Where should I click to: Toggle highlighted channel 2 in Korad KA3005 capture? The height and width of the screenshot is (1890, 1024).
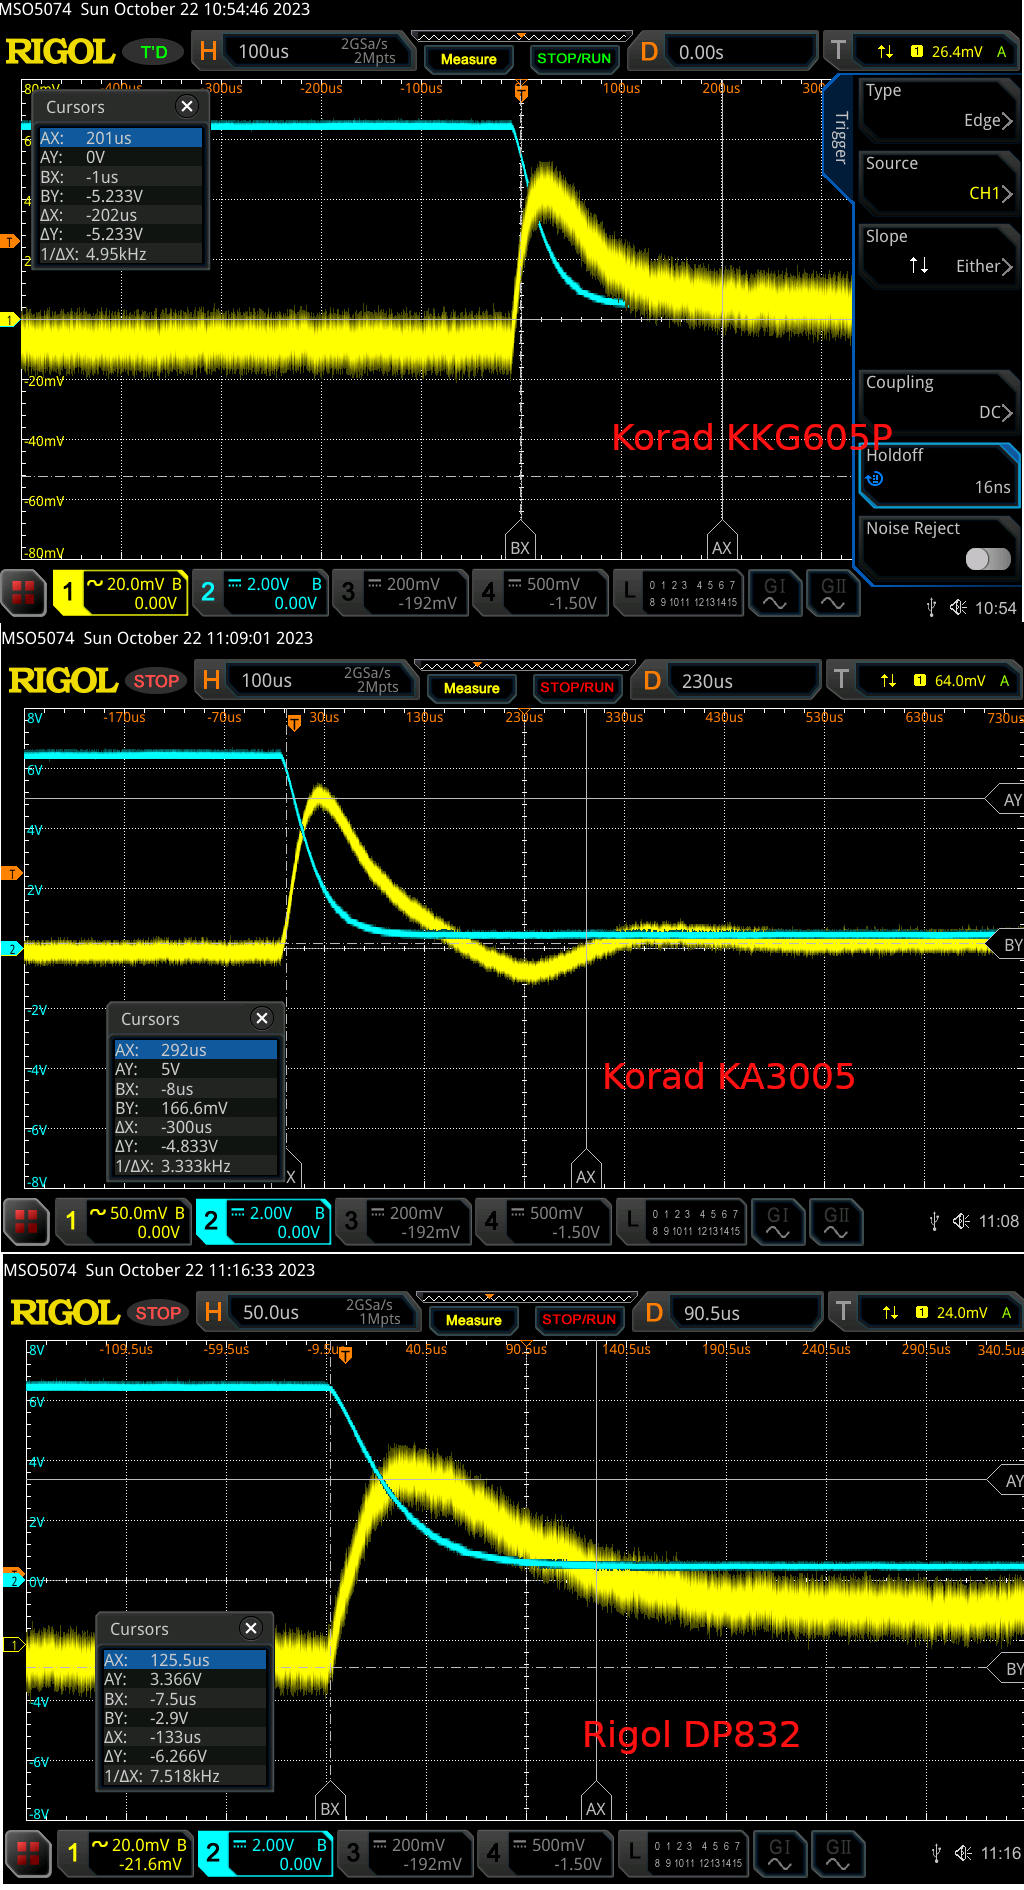(x=263, y=1222)
